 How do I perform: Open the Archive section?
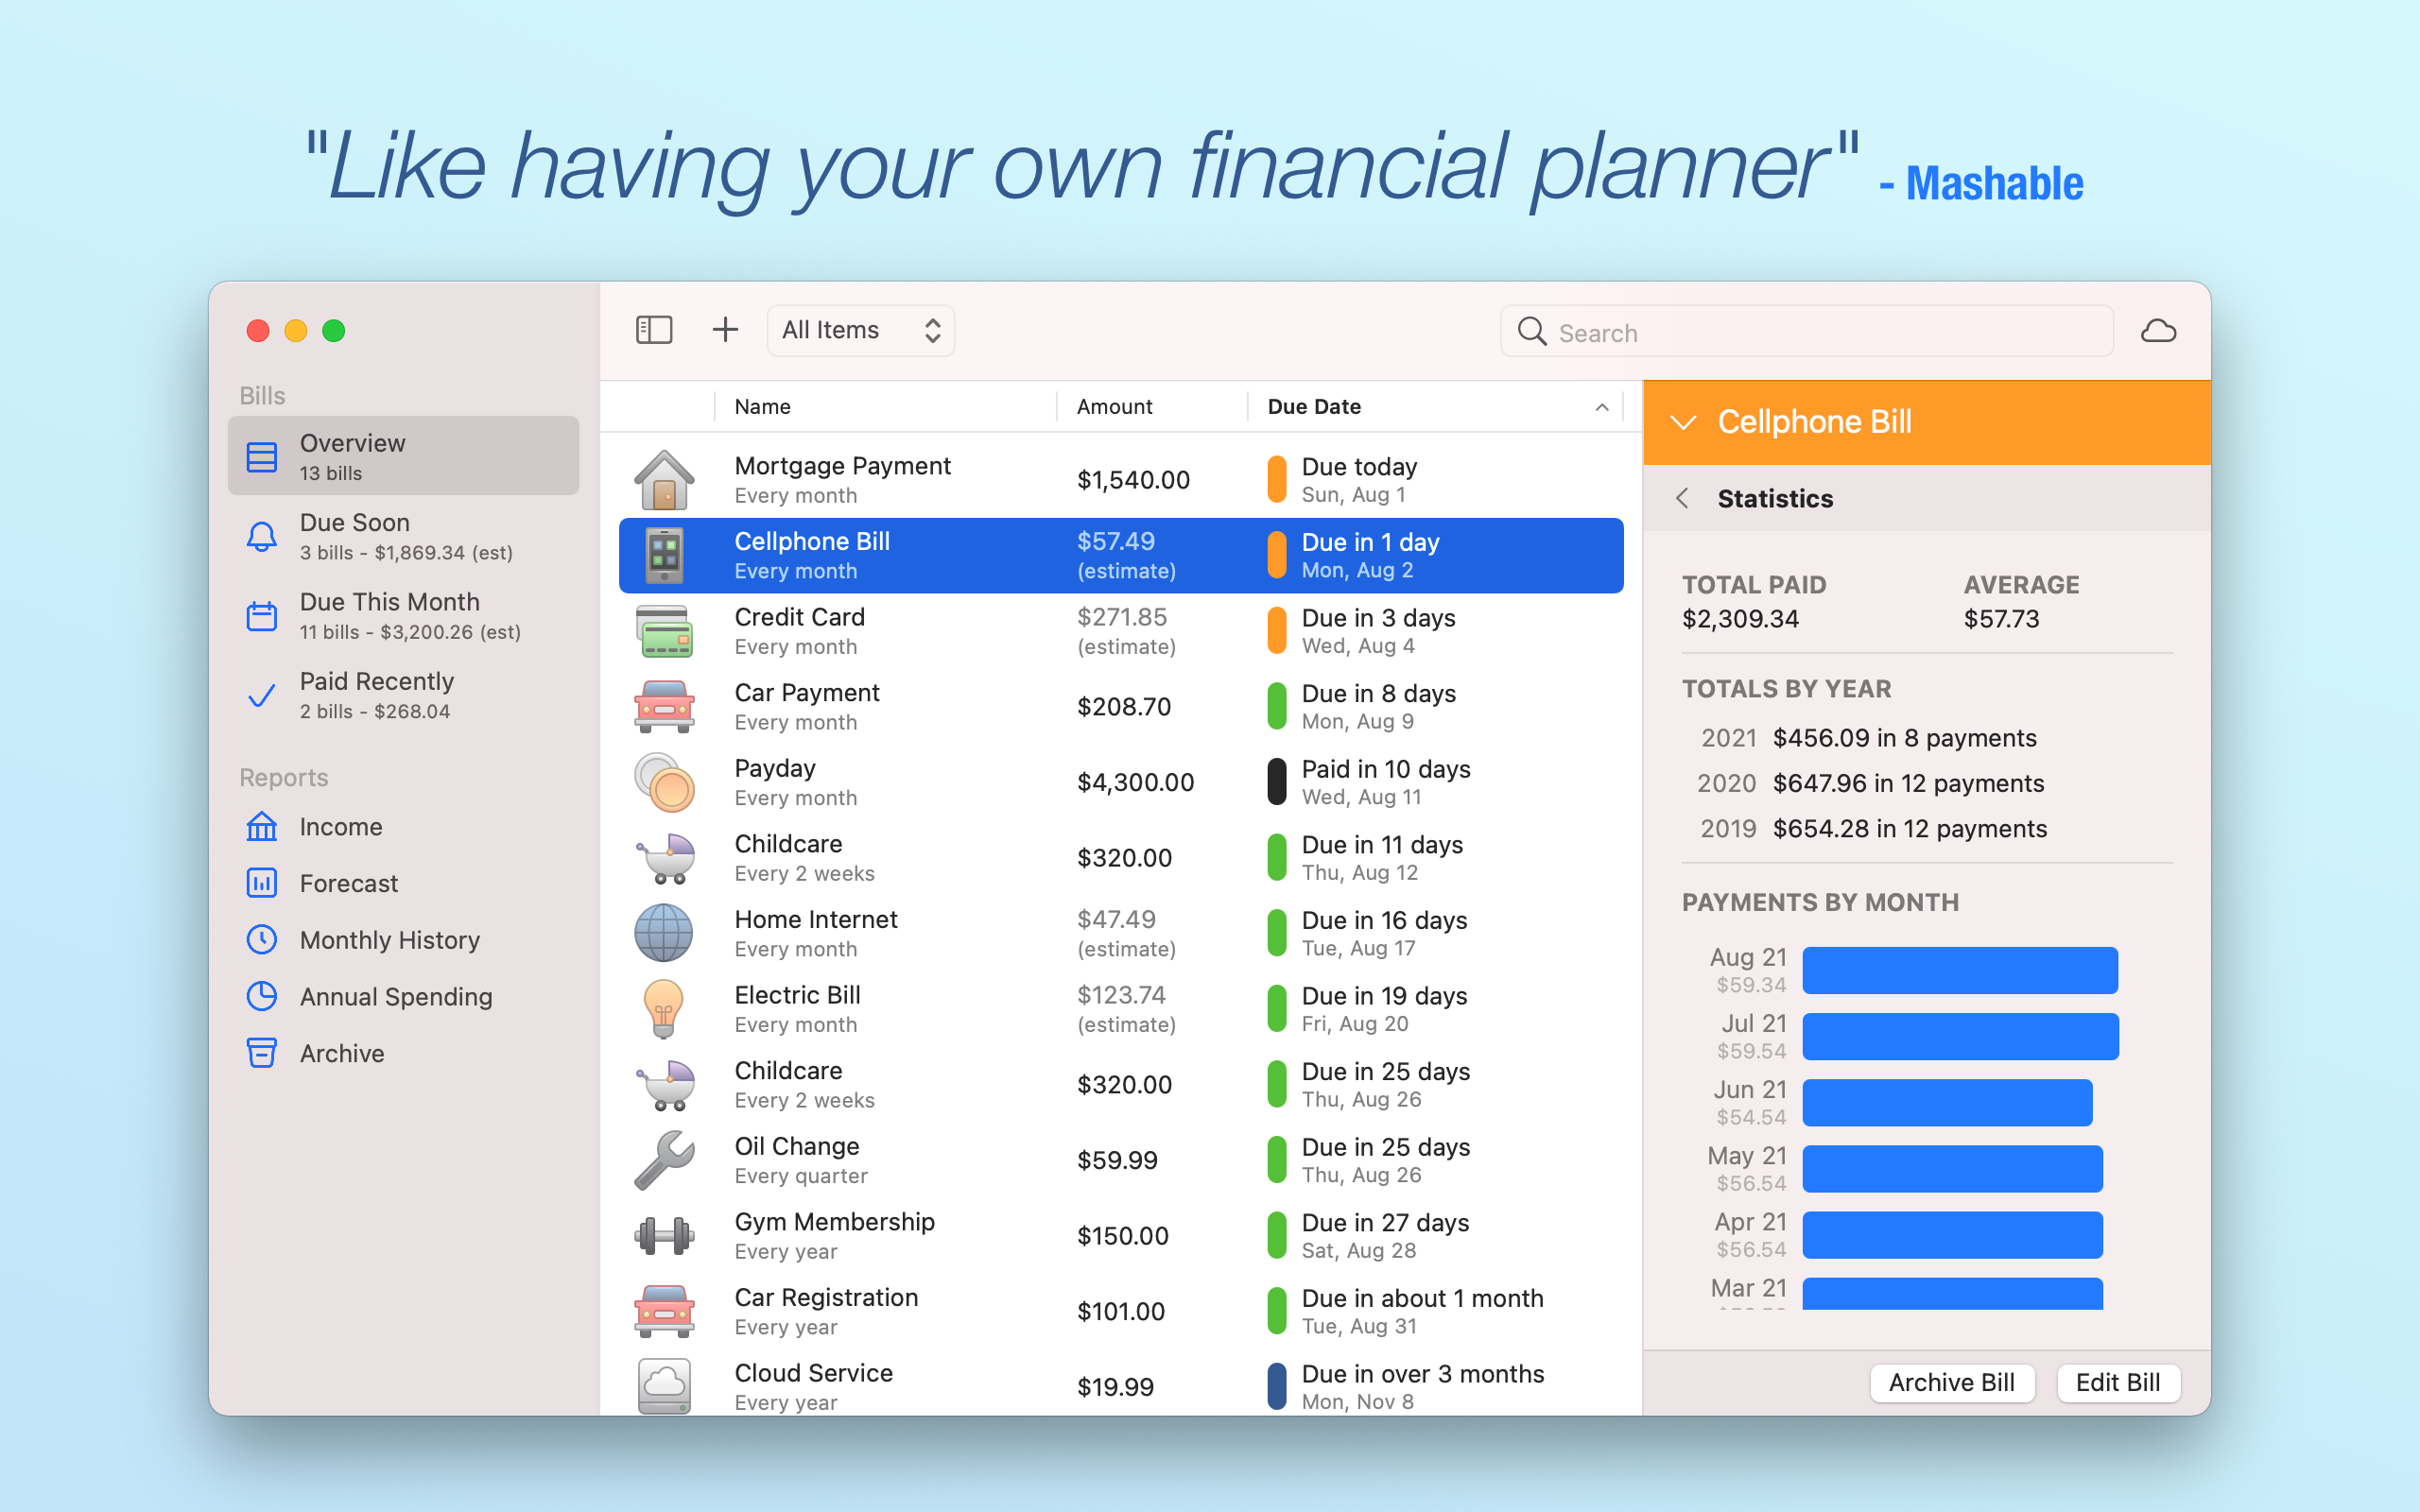pos(341,1053)
